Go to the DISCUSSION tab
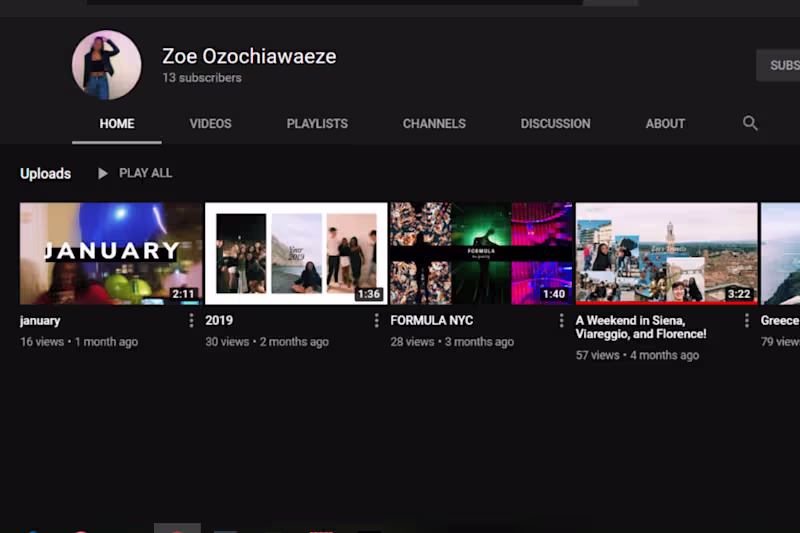The height and width of the screenshot is (533, 800). (555, 124)
